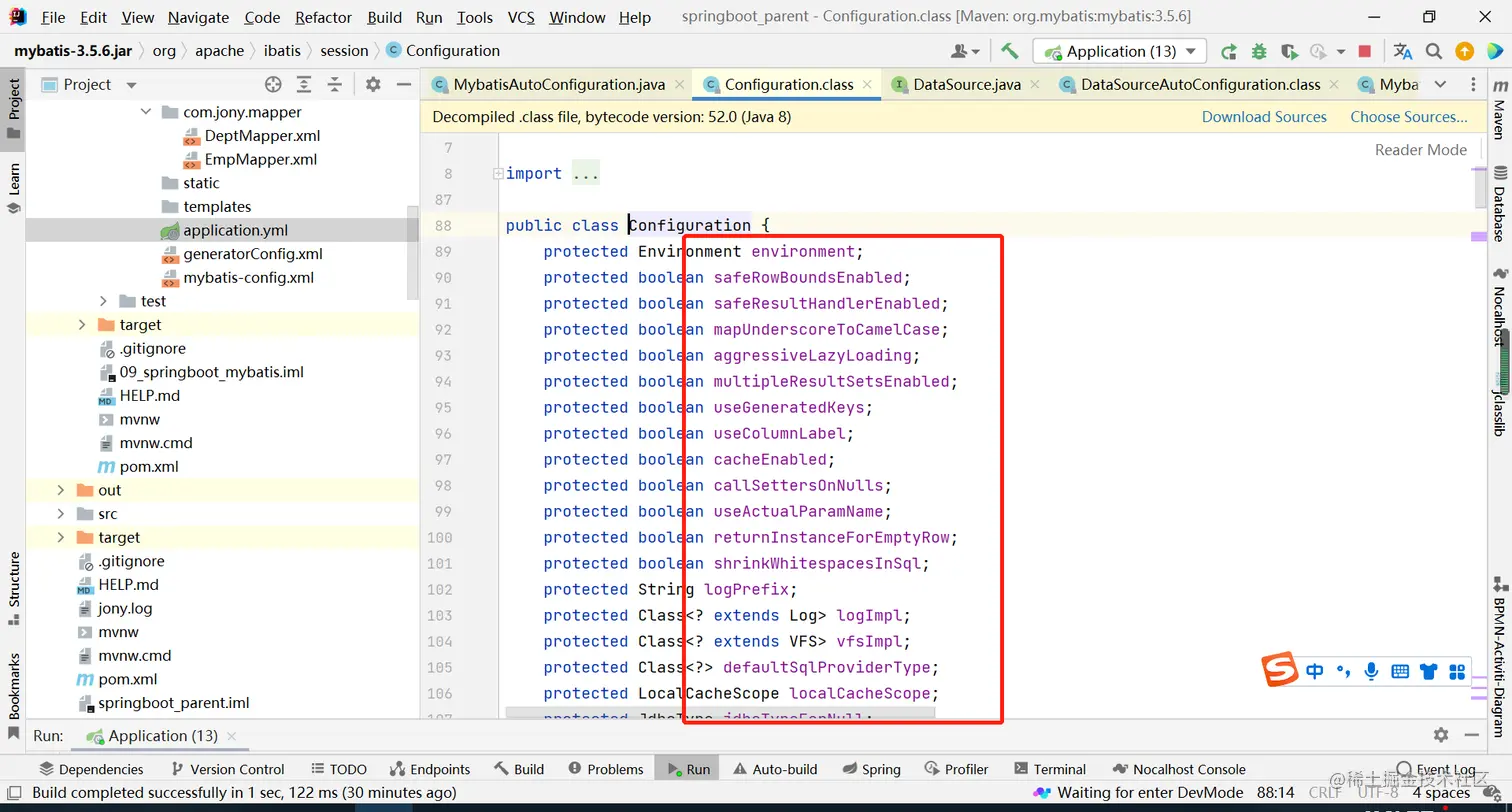
Task: Stop the running application with the red square
Action: pyautogui.click(x=1365, y=51)
